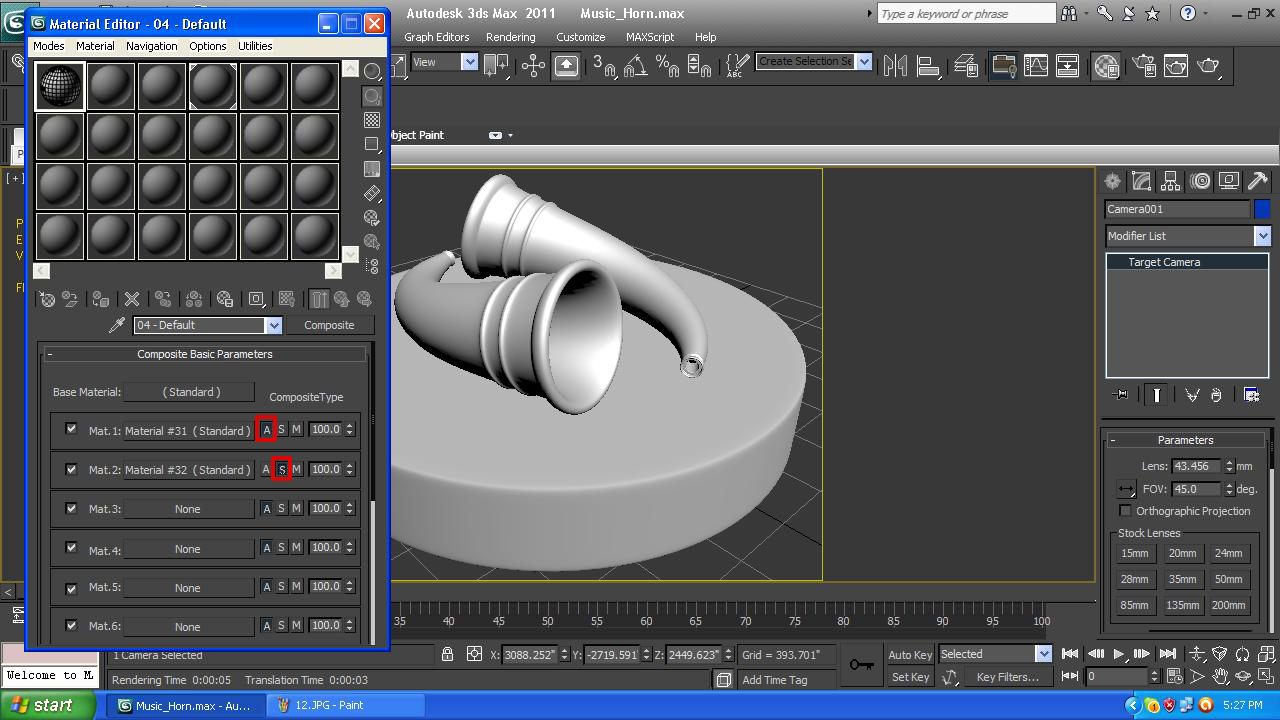Viewport: 1280px width, 720px height.
Task: Open the 04 - Default material name dropdown
Action: point(274,325)
